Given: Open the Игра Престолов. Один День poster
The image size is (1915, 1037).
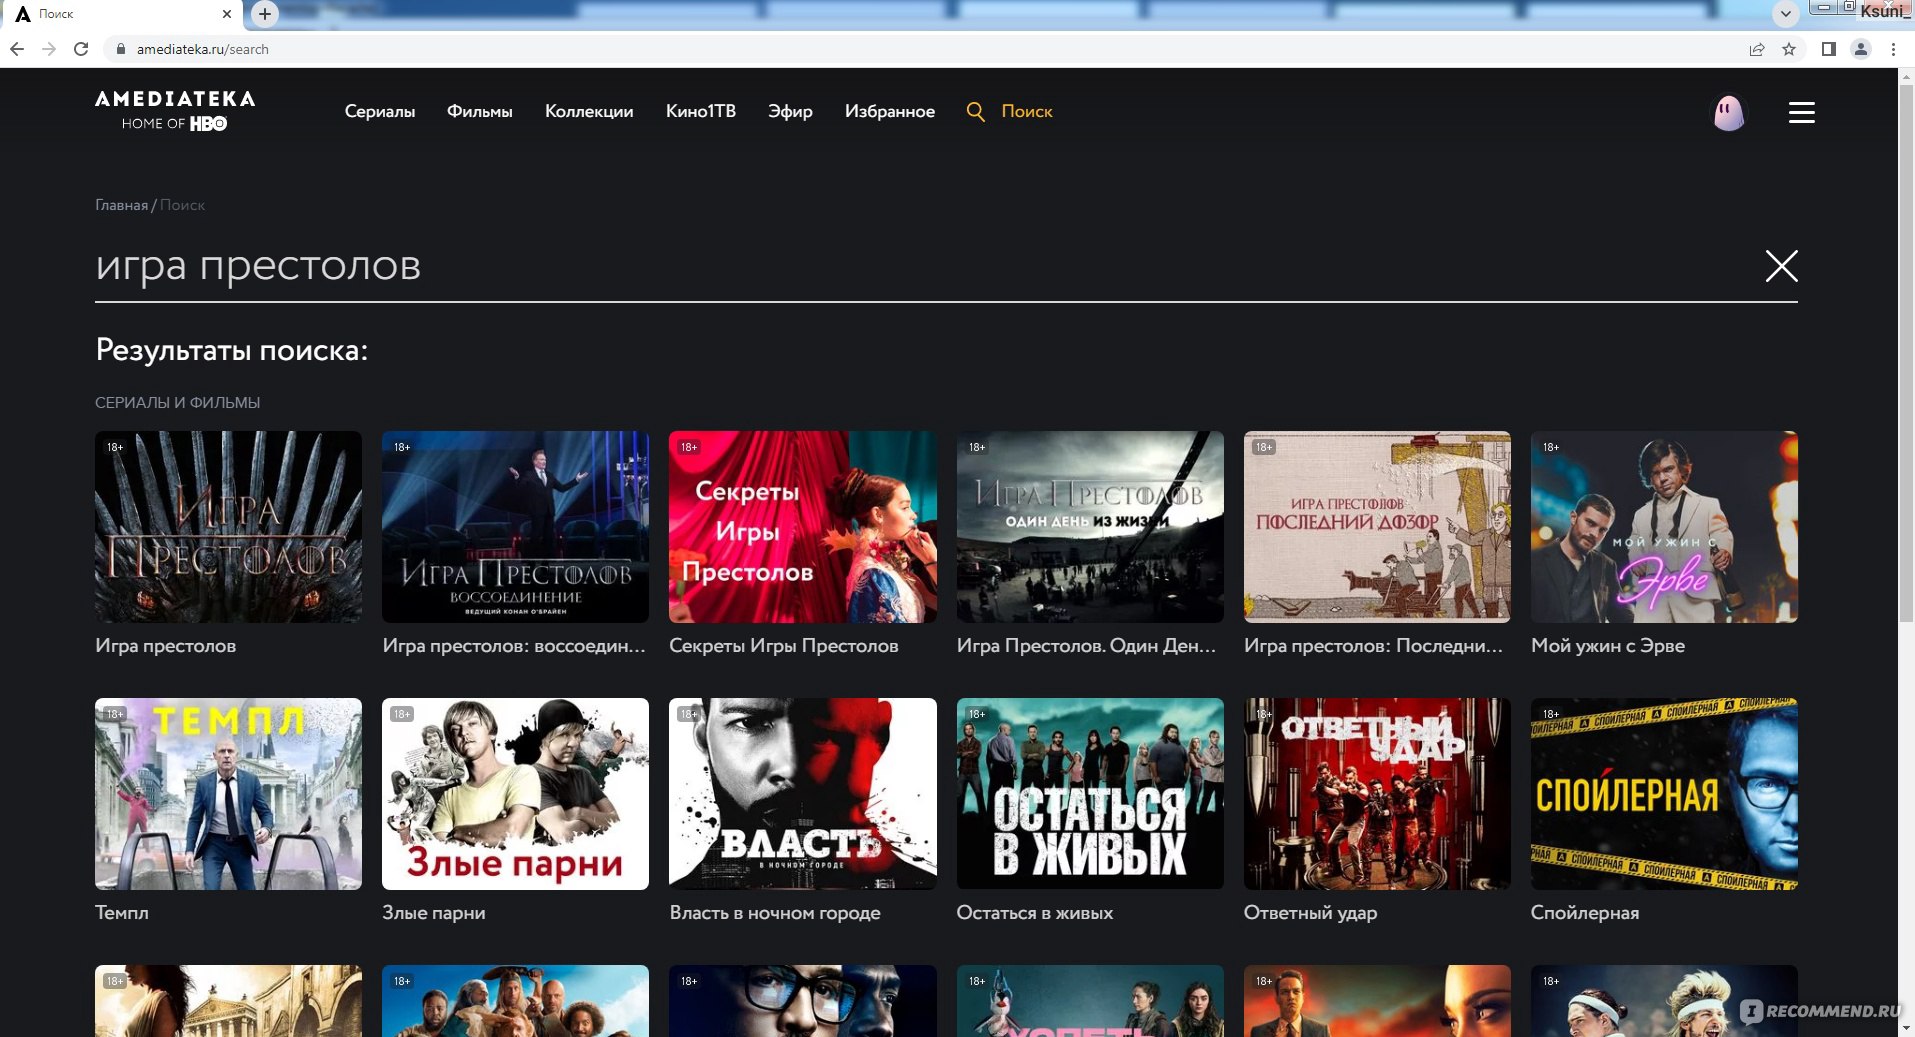Looking at the screenshot, I should [x=1090, y=527].
